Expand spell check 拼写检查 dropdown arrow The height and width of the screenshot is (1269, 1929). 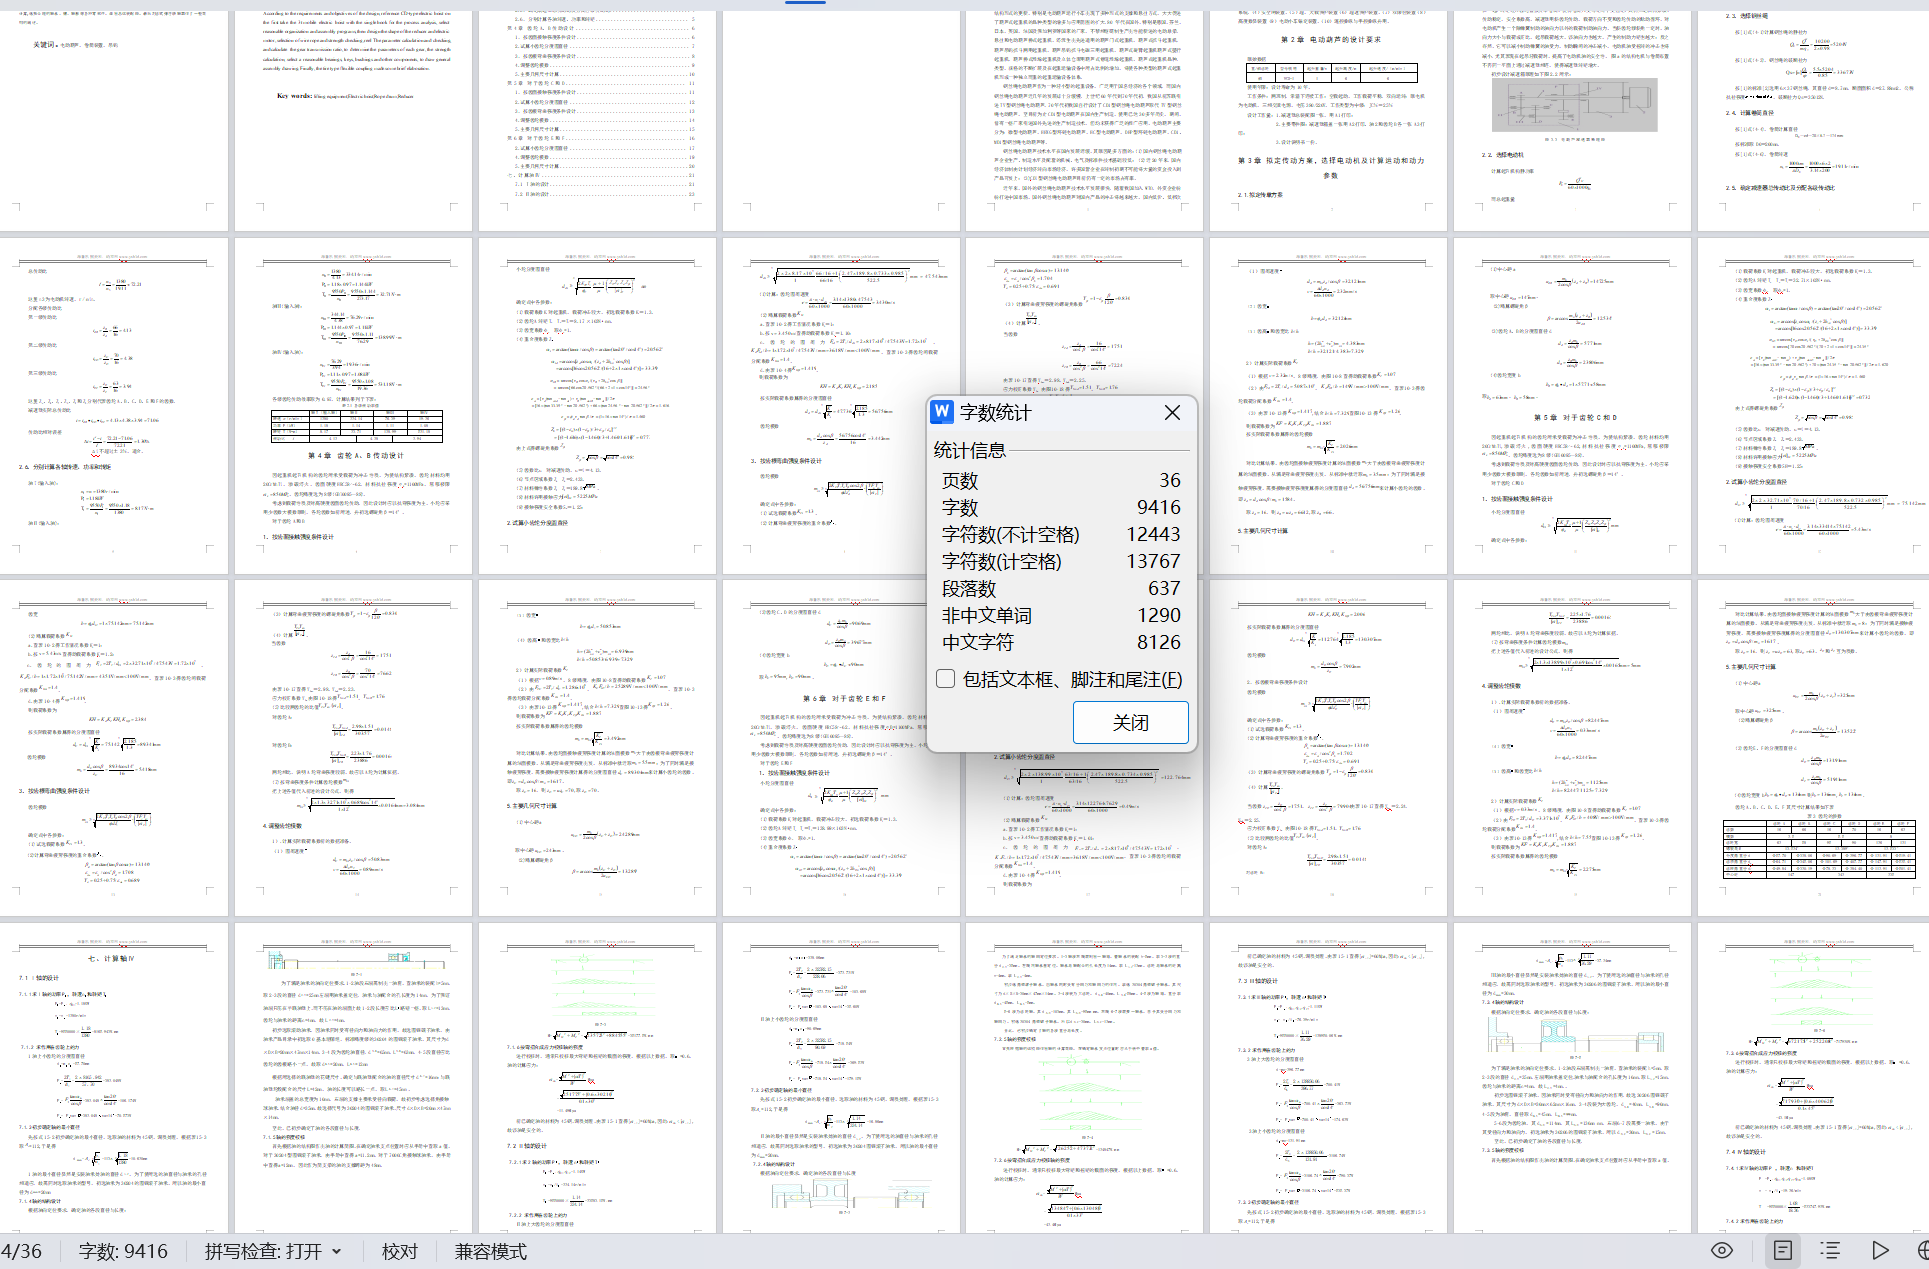point(337,1251)
